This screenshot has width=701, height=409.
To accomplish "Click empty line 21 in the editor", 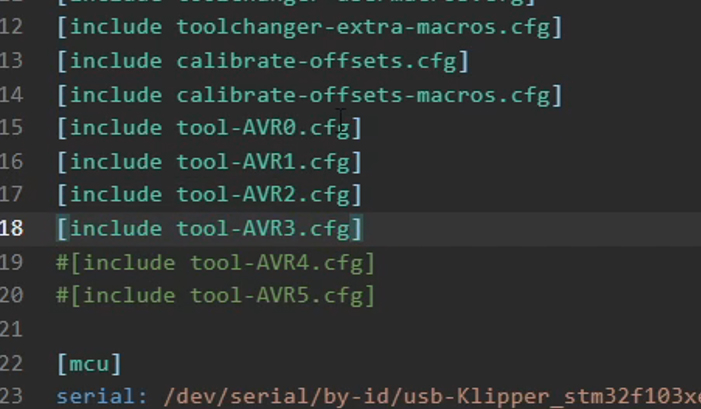I will (300, 329).
